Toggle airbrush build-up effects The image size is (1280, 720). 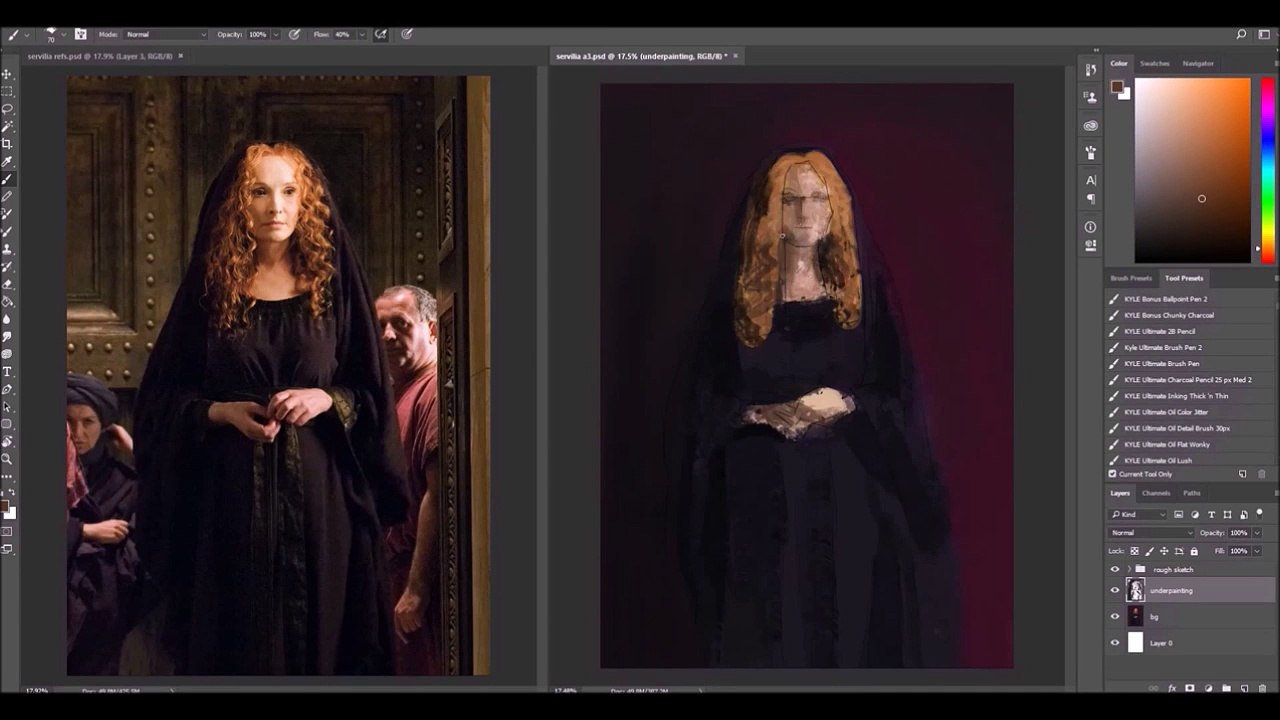[x=381, y=34]
